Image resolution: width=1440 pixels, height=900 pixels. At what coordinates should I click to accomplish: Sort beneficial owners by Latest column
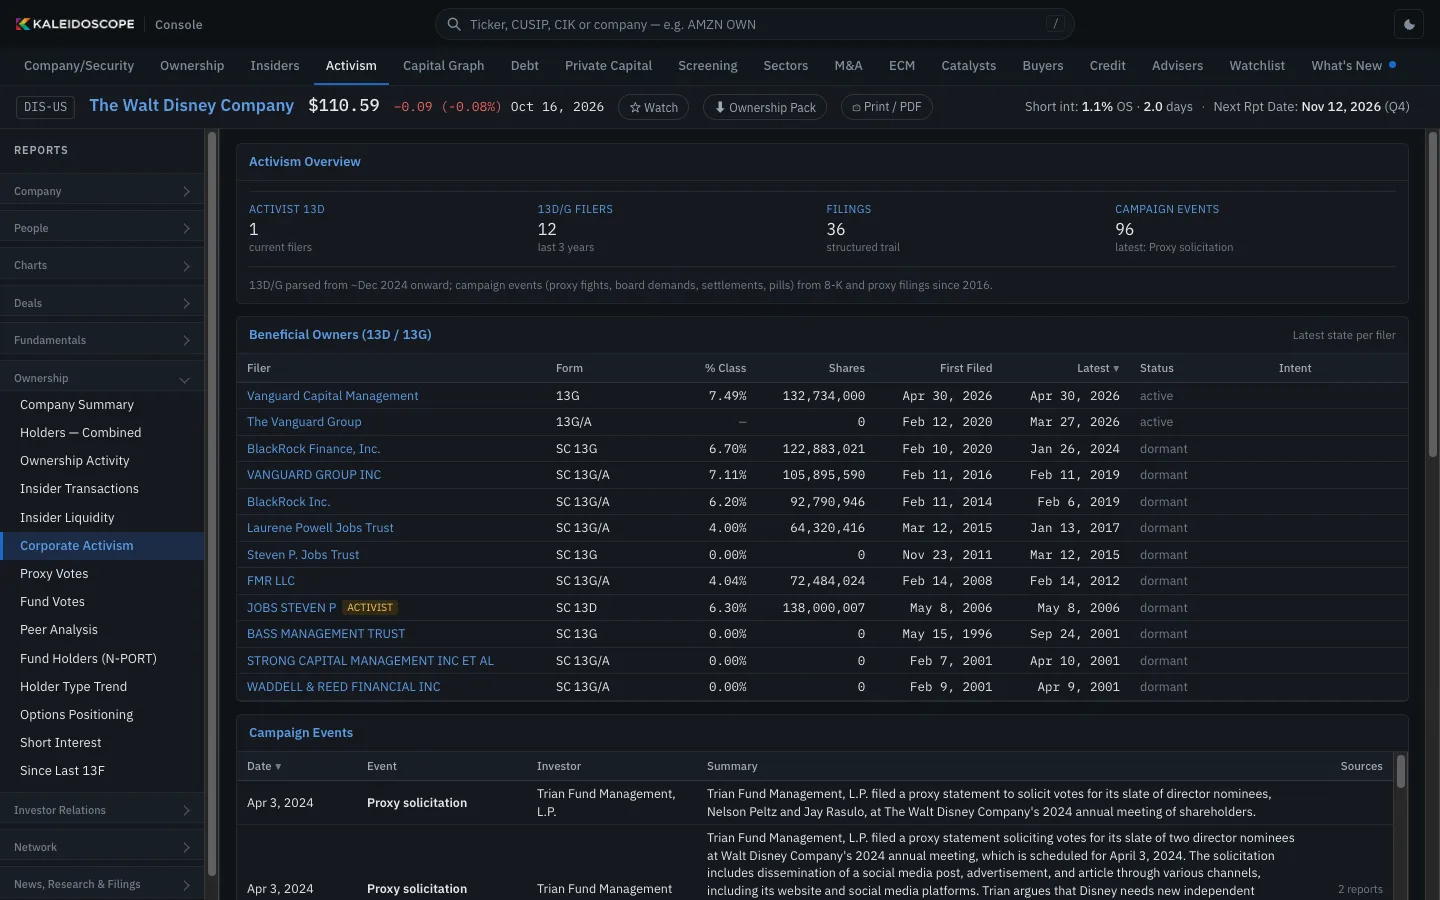1098,368
